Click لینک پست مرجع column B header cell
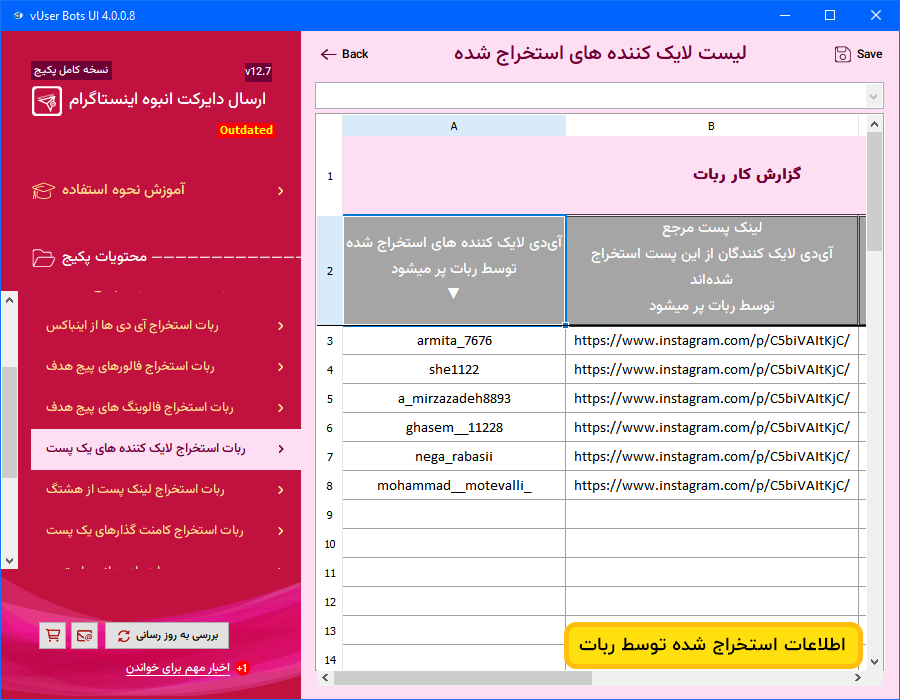This screenshot has width=900, height=700. pos(712,270)
